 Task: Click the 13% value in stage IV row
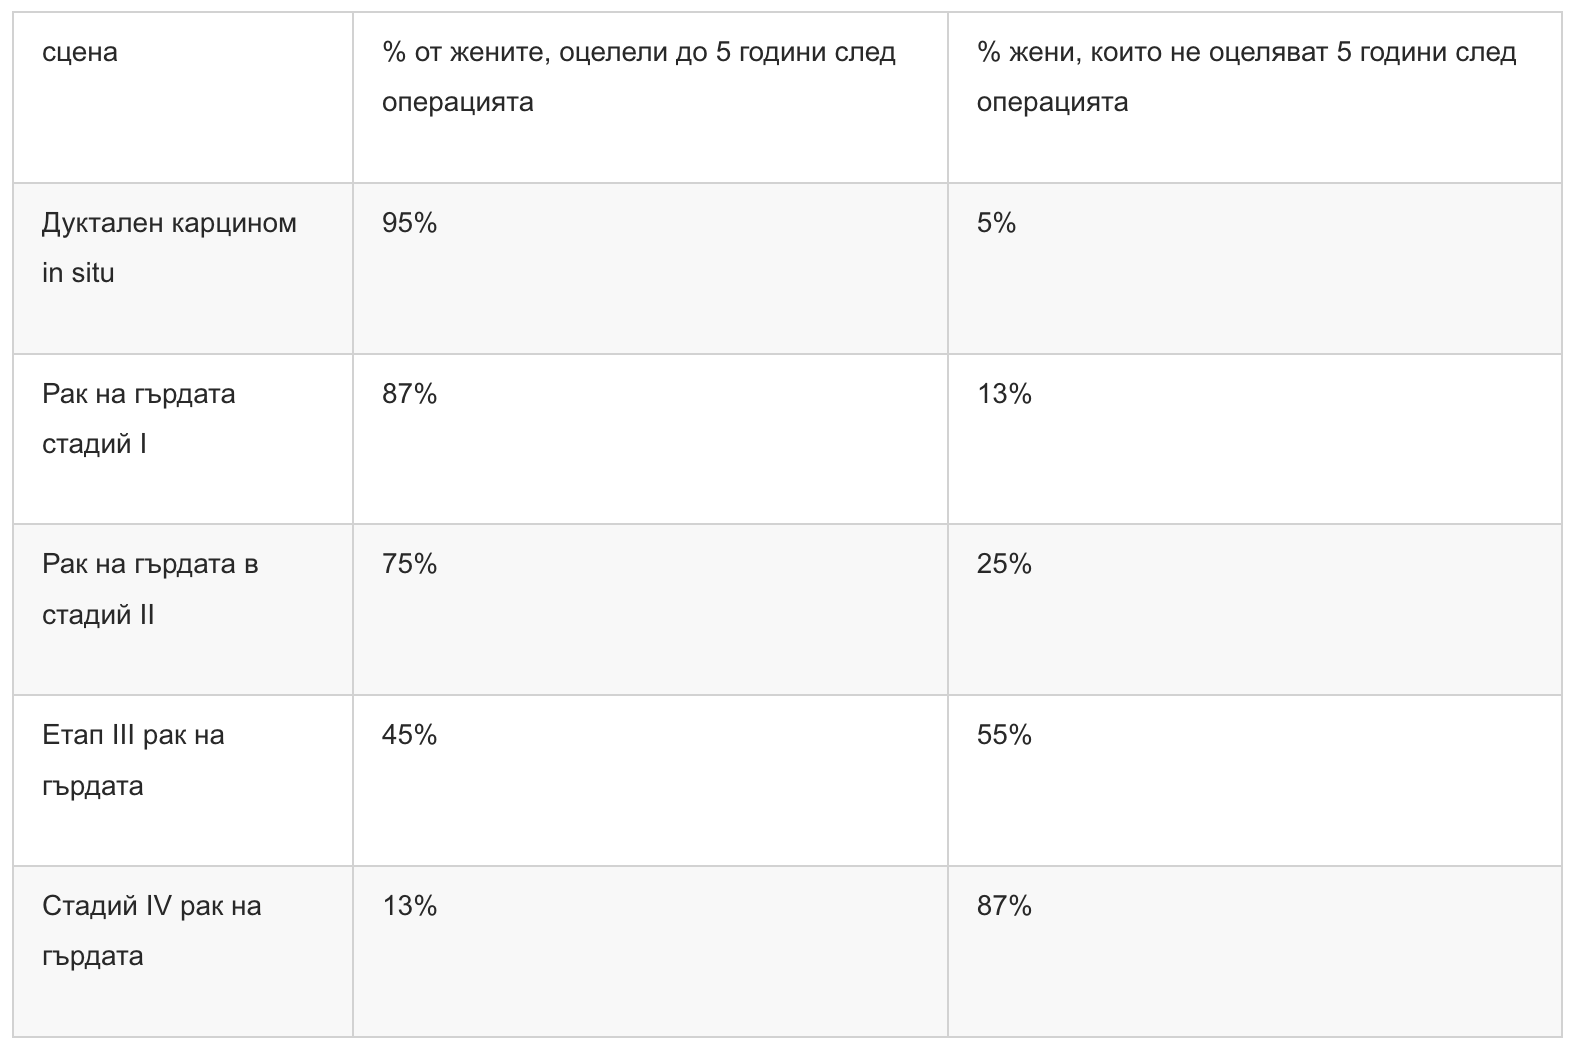coord(409,906)
